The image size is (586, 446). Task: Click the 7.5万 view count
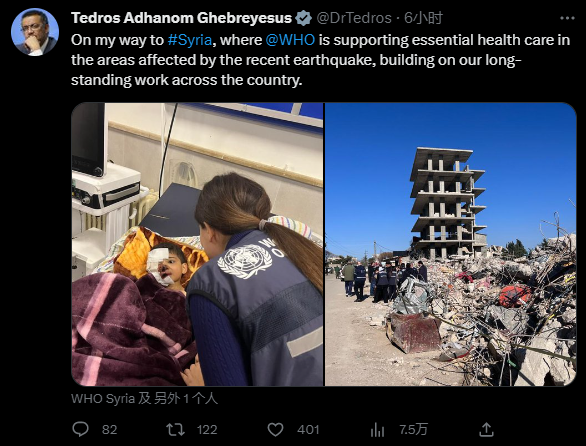[x=413, y=430]
